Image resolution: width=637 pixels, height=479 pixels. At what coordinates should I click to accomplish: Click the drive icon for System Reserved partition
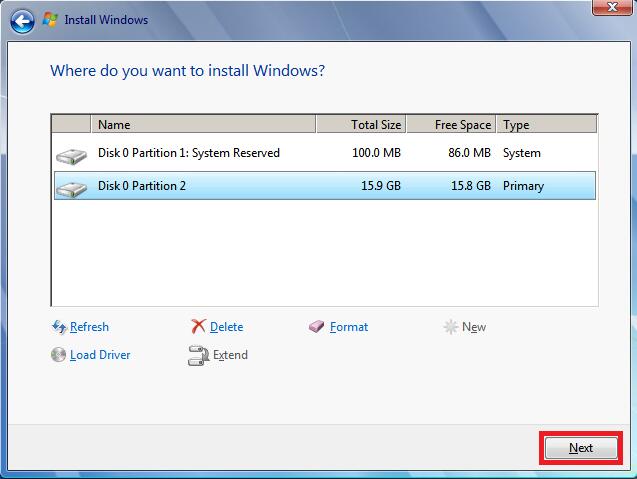click(72, 156)
